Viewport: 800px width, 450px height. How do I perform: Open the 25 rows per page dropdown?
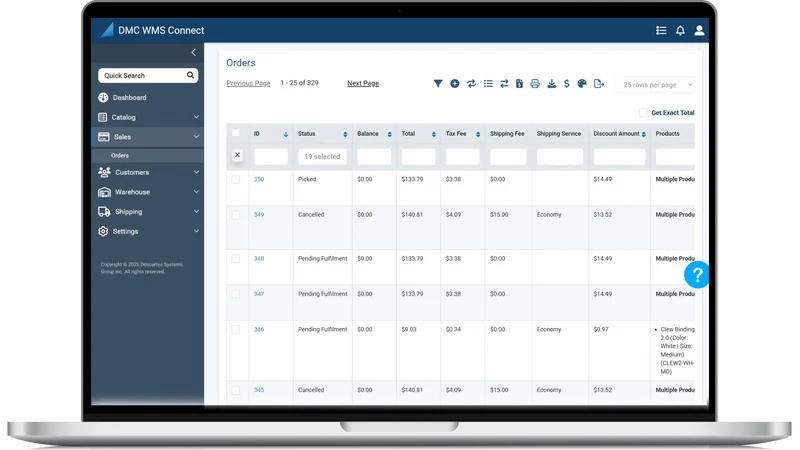(x=655, y=85)
